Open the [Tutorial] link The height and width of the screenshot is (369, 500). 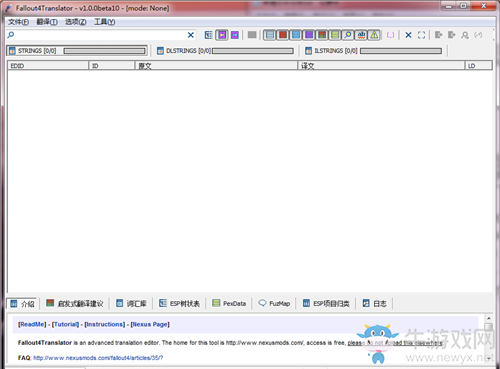click(x=65, y=324)
